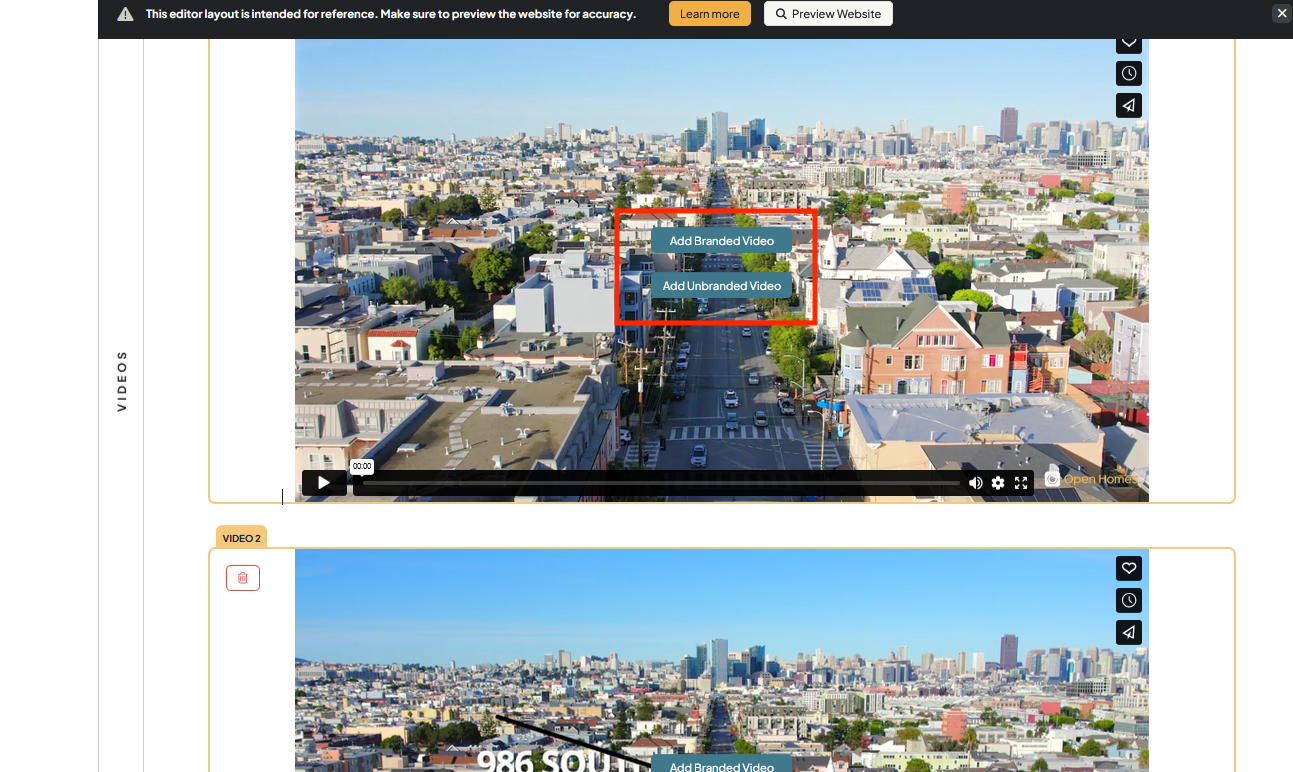Delete Video 2 using the trash icon
The height and width of the screenshot is (772, 1293).
point(243,578)
